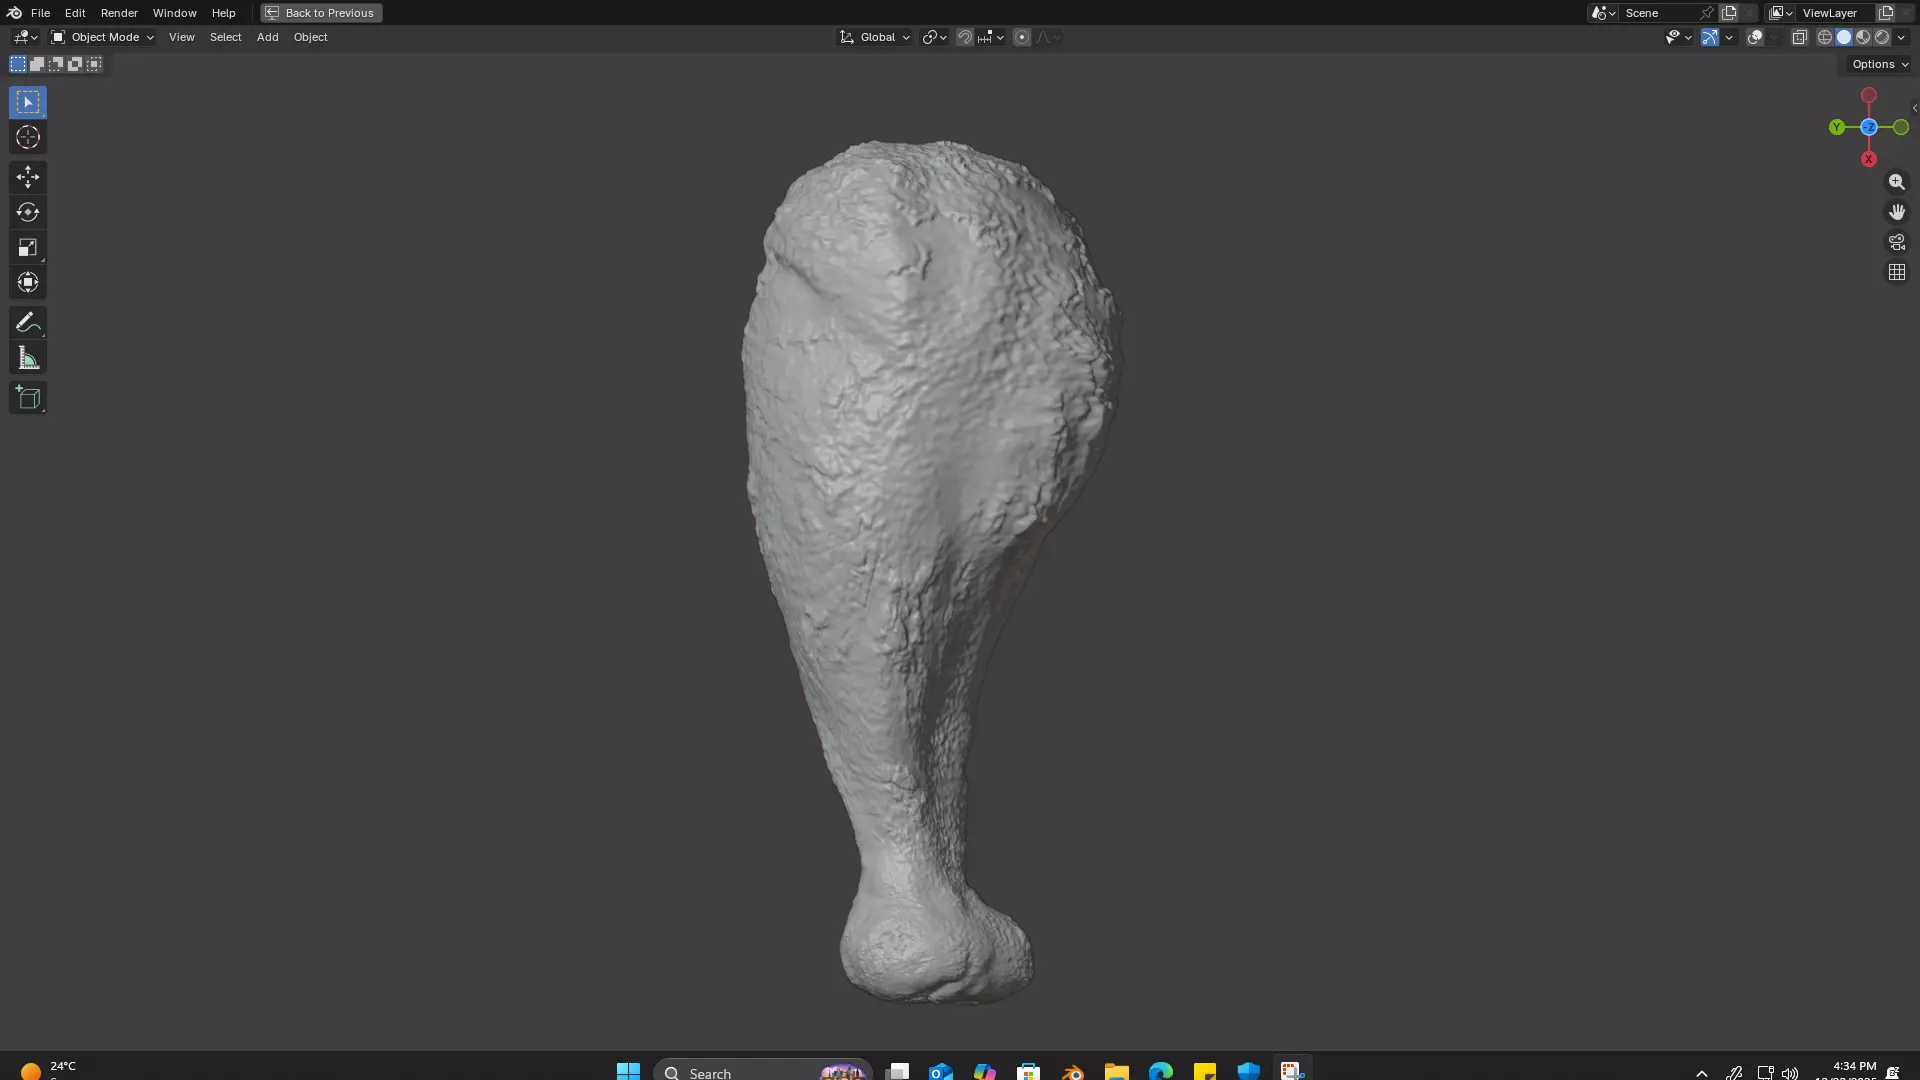The width and height of the screenshot is (1920, 1080).
Task: Open the transform pivot point dropdown
Action: [x=935, y=37]
